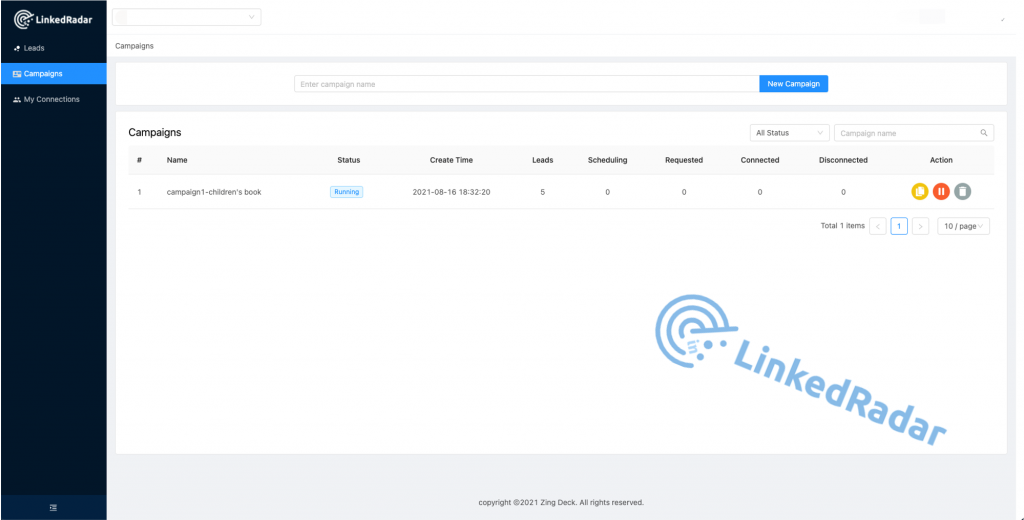Go to the previous page arrow
The height and width of the screenshot is (520, 1024).
[878, 226]
